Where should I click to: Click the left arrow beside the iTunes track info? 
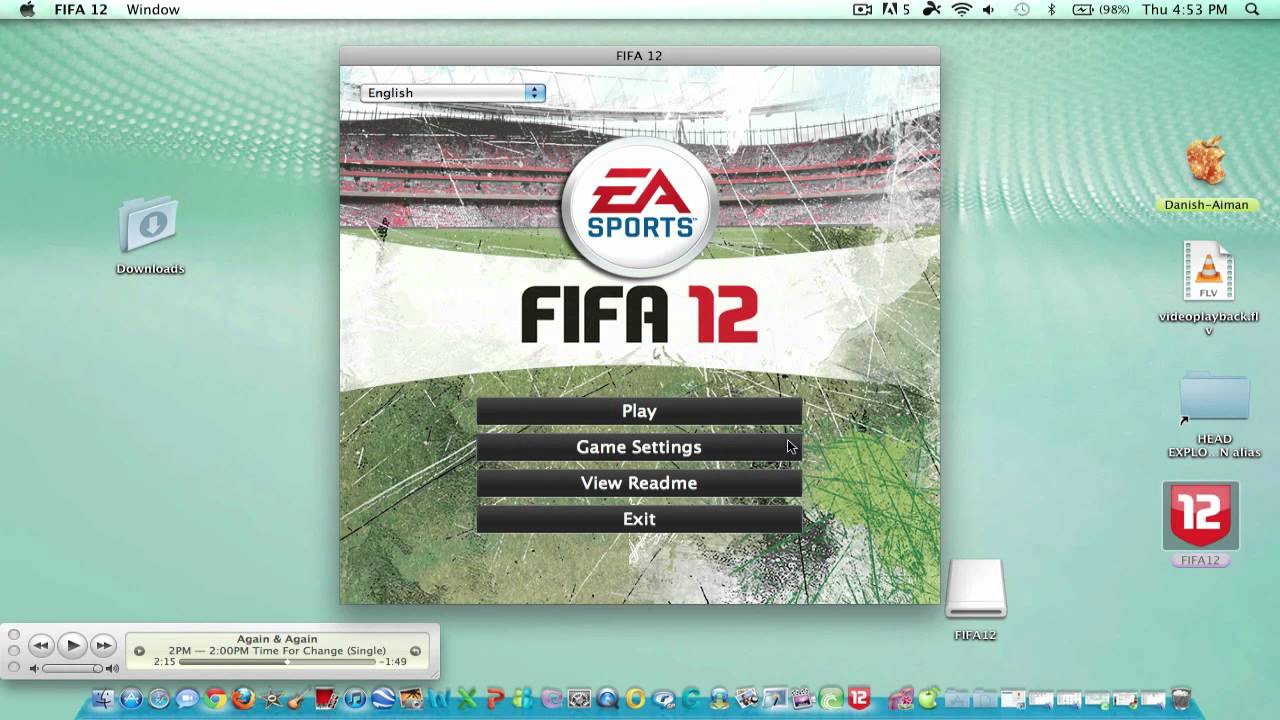(140, 651)
